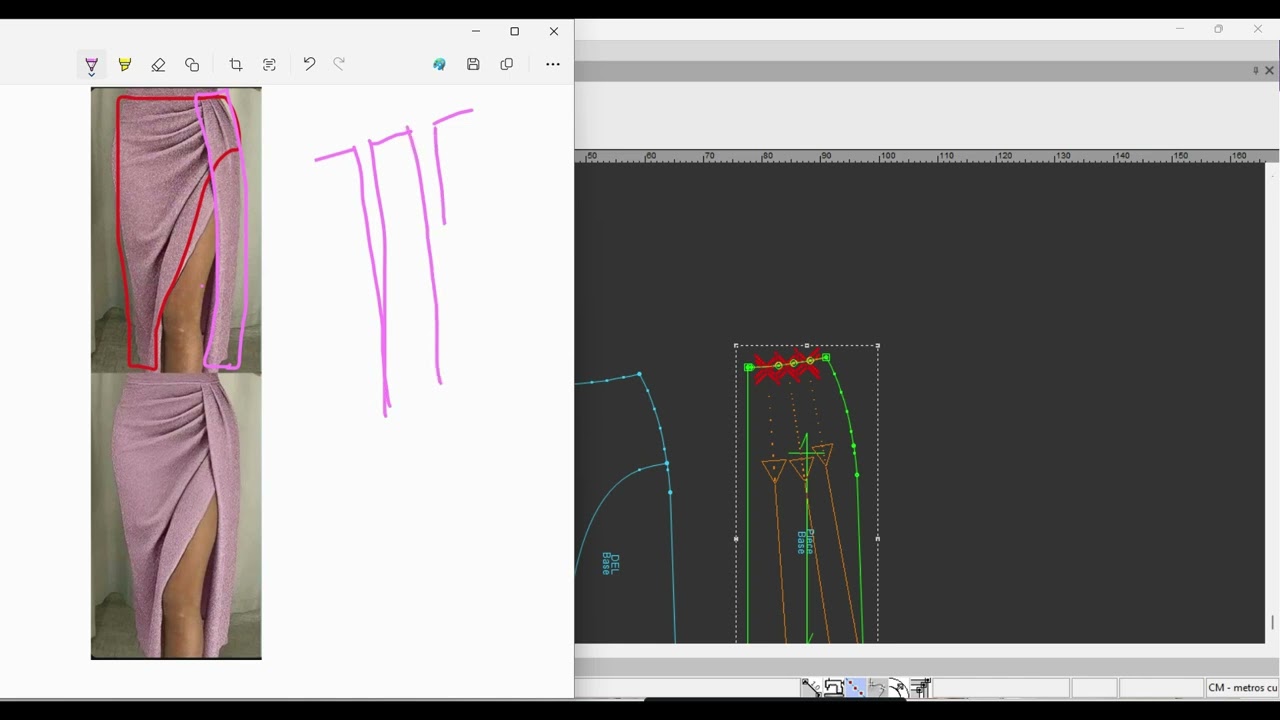
Task: Click the blue 'DEL Base' piece label
Action: pyautogui.click(x=610, y=564)
